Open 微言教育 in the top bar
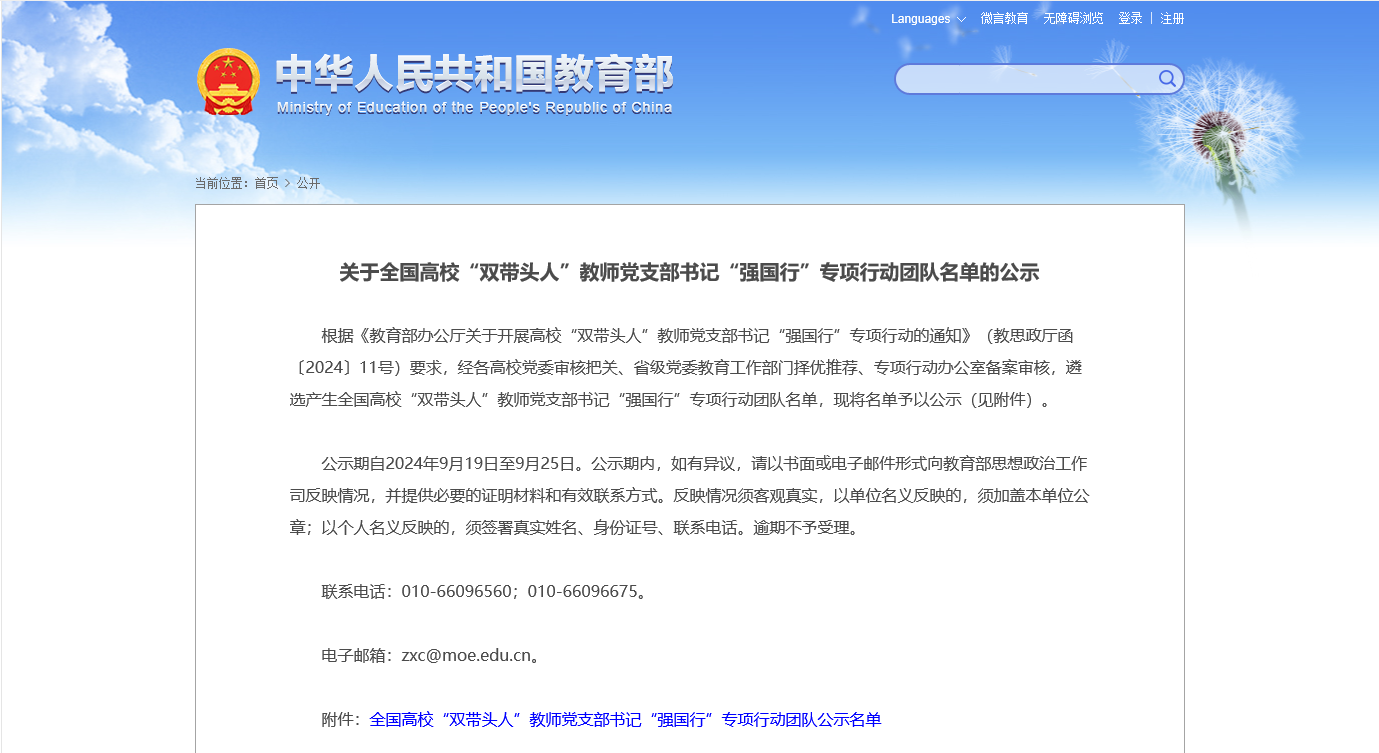Viewport: 1379px width, 753px height. coord(1004,19)
